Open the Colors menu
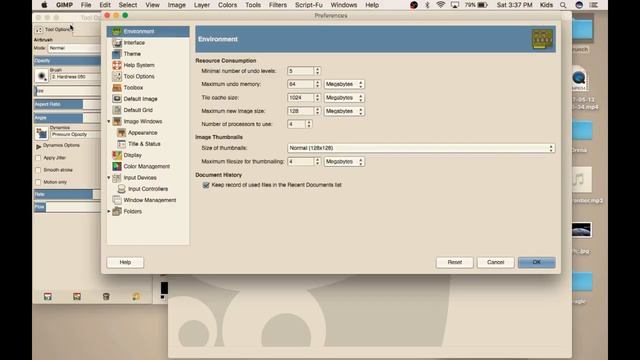Image resolution: width=640 pixels, height=360 pixels. [227, 5]
